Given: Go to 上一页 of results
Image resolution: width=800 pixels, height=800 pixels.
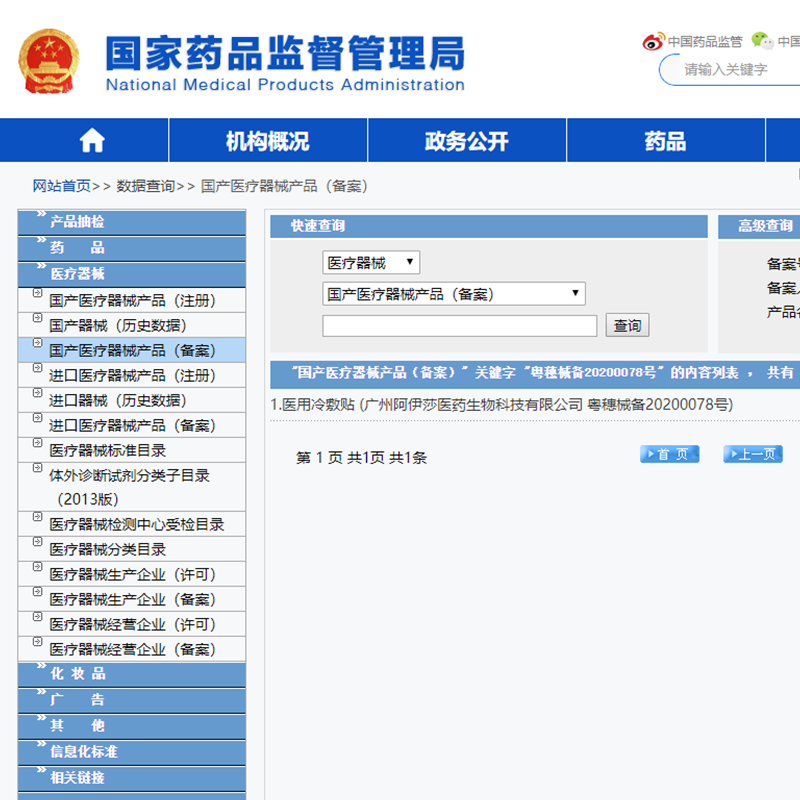Looking at the screenshot, I should coord(753,454).
